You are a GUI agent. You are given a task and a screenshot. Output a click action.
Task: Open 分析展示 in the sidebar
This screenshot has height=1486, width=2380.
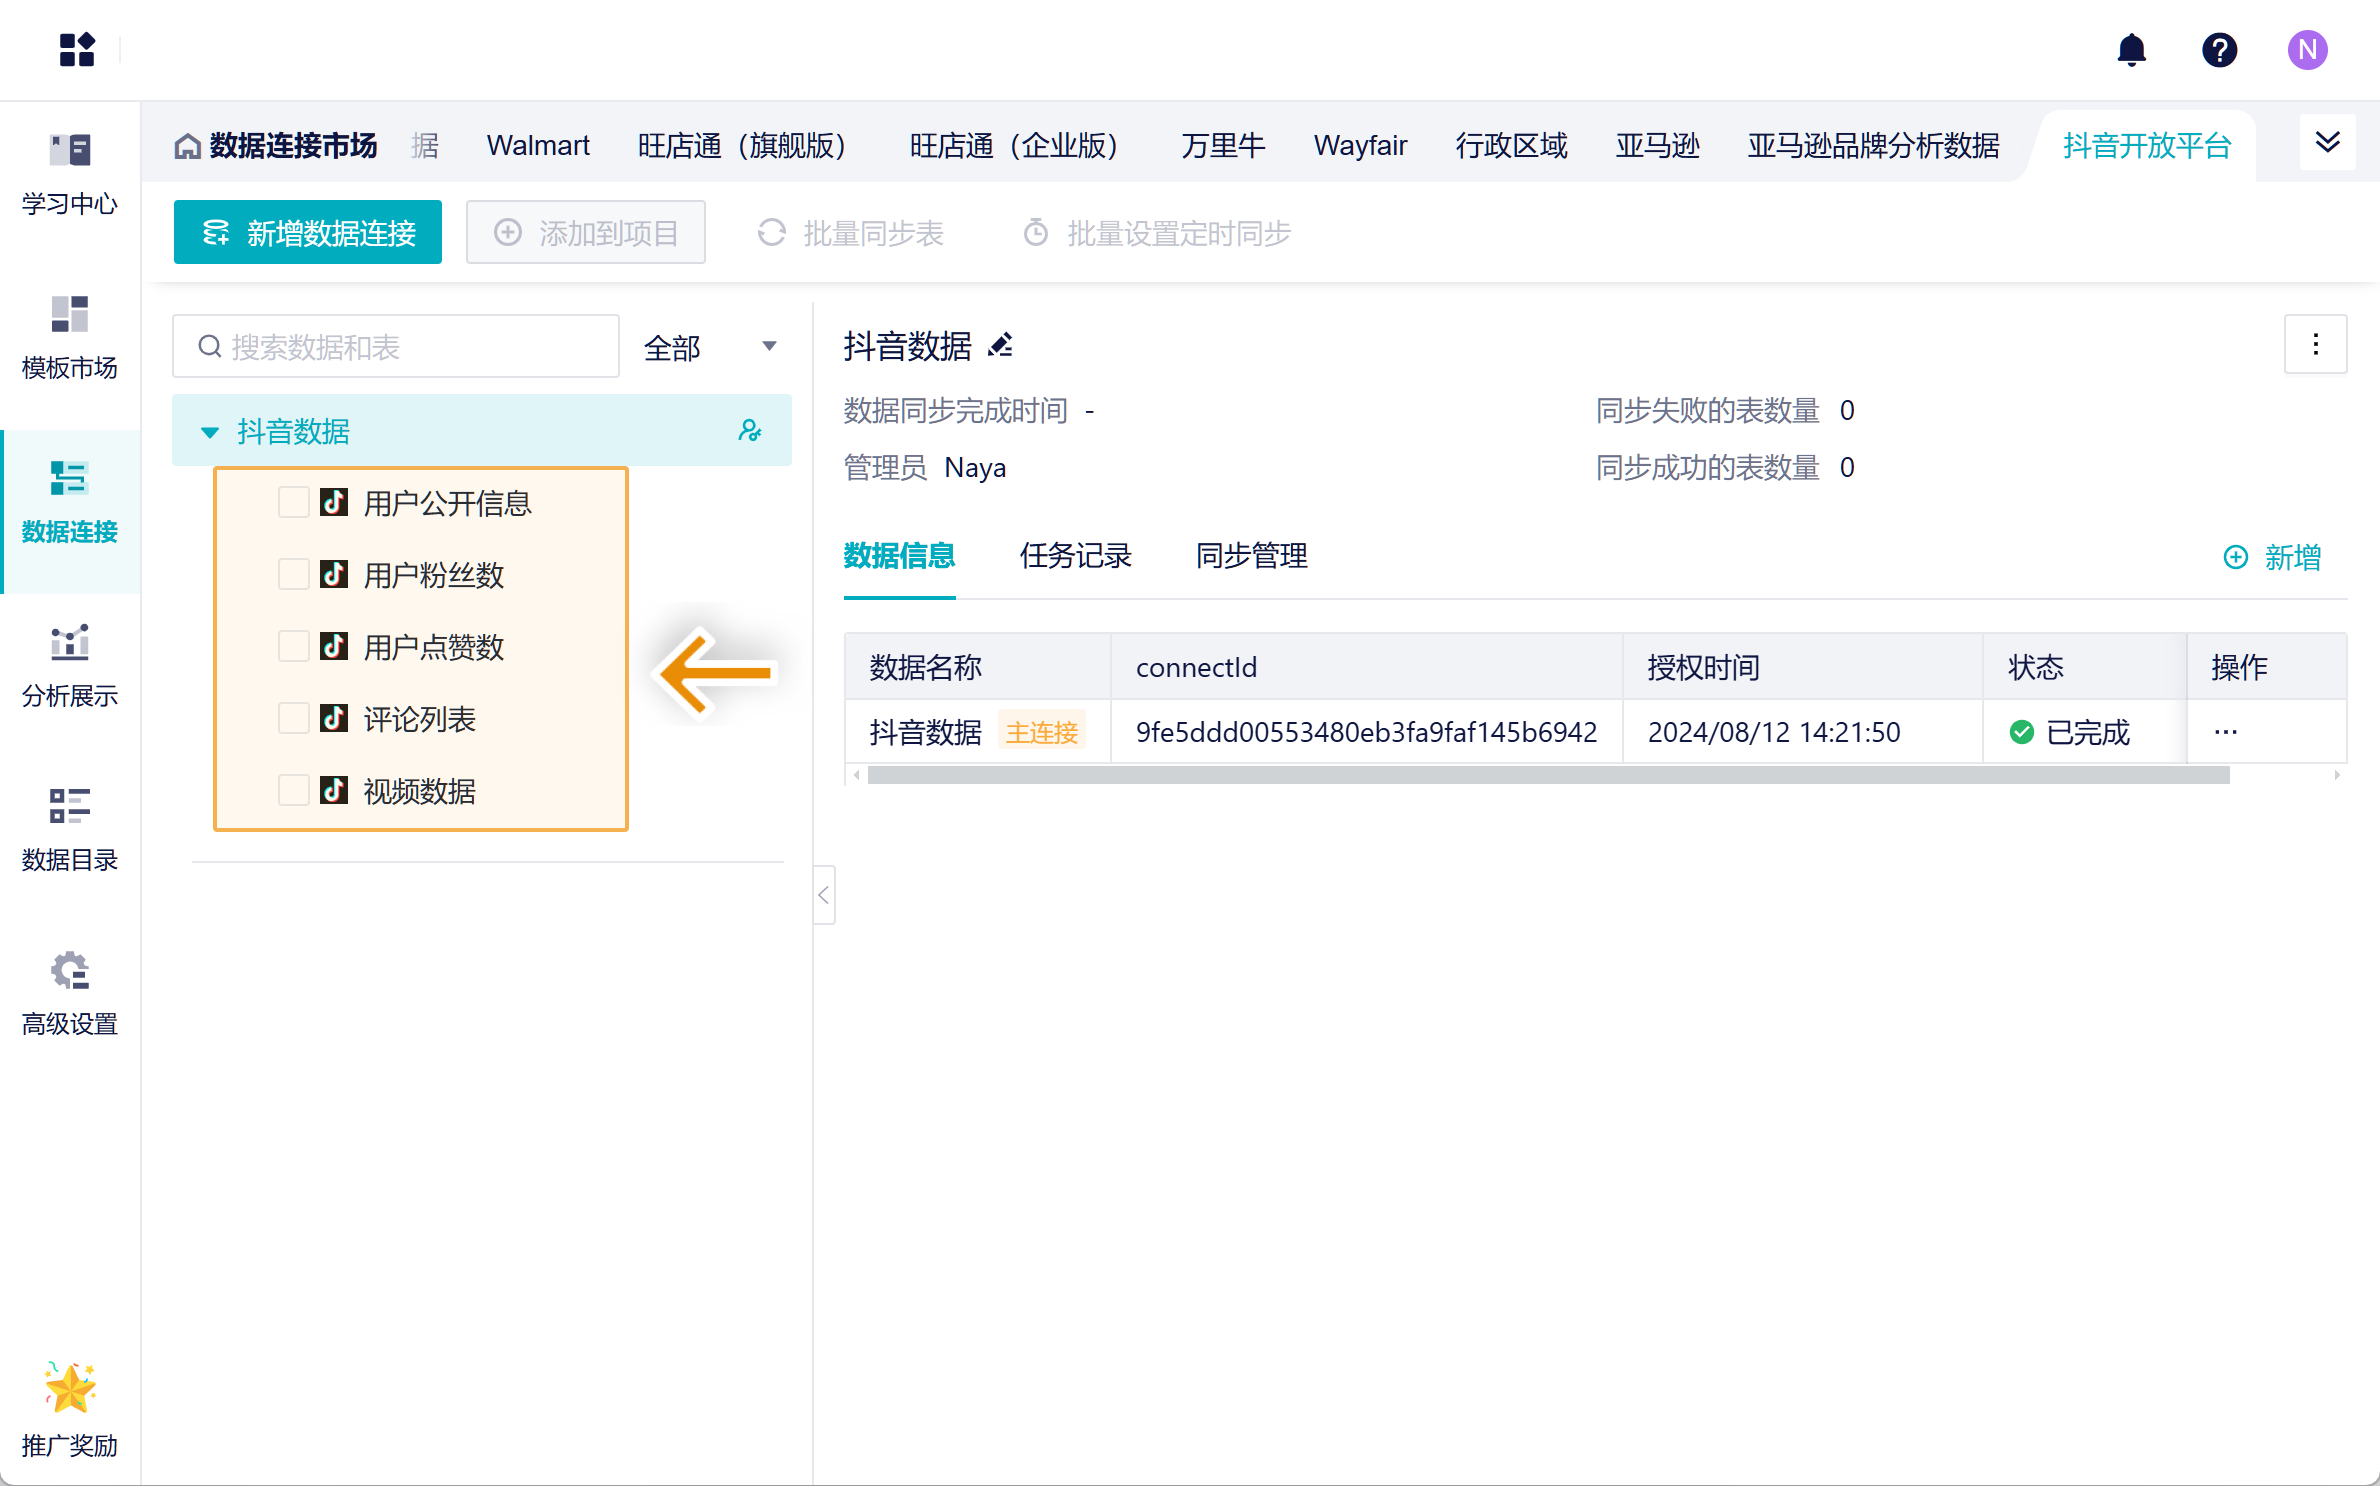point(70,665)
